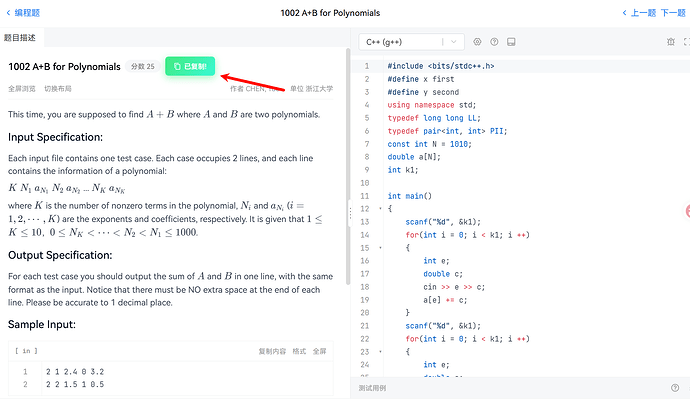
Task: Go to previous problem 上一题
Action: 639,13
